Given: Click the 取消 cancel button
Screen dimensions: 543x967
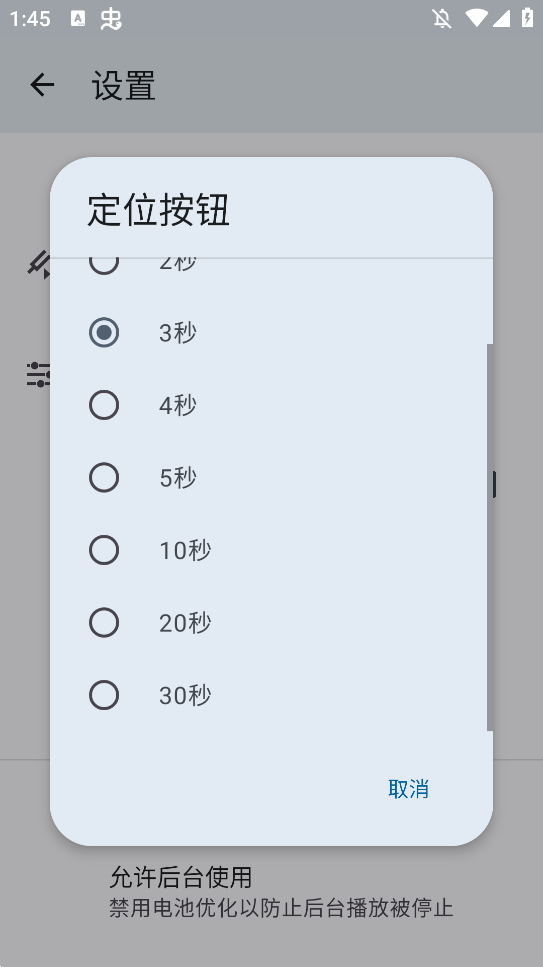Looking at the screenshot, I should click(408, 789).
